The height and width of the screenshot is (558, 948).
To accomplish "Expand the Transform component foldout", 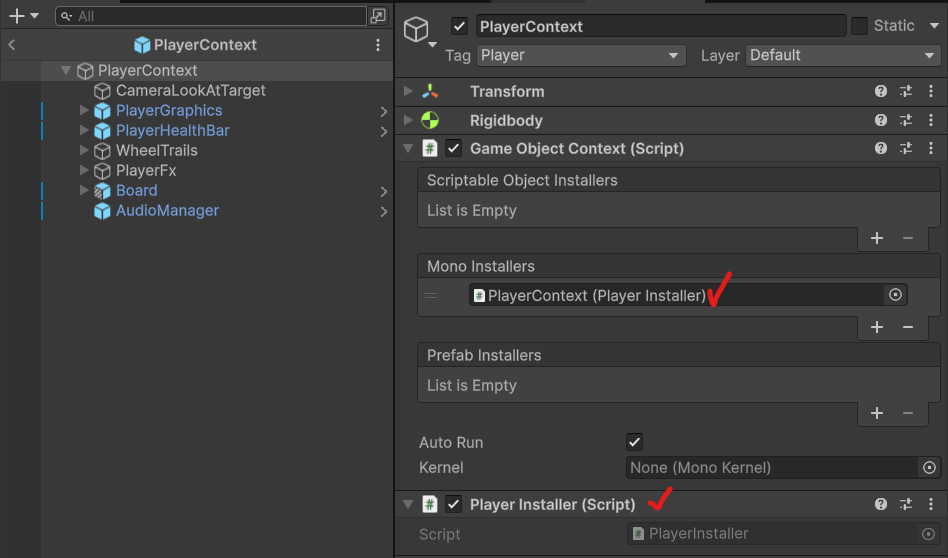I will [x=408, y=91].
